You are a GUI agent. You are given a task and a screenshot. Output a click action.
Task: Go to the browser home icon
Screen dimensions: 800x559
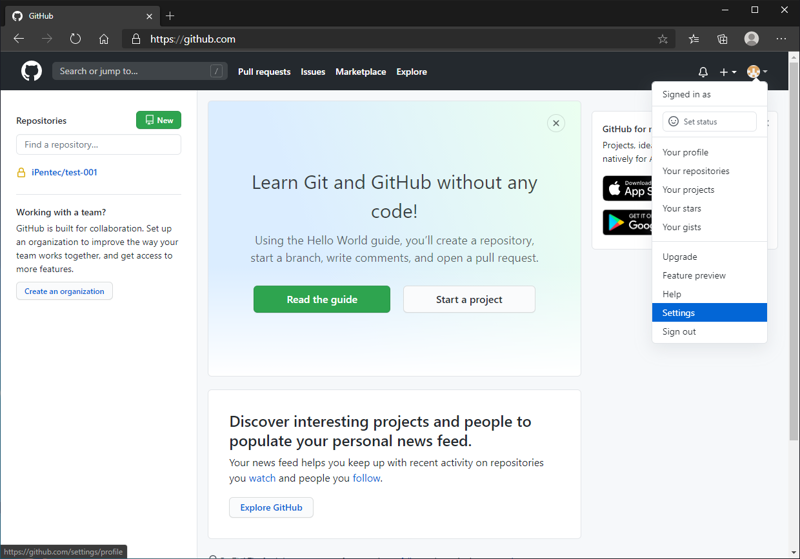pyautogui.click(x=104, y=39)
